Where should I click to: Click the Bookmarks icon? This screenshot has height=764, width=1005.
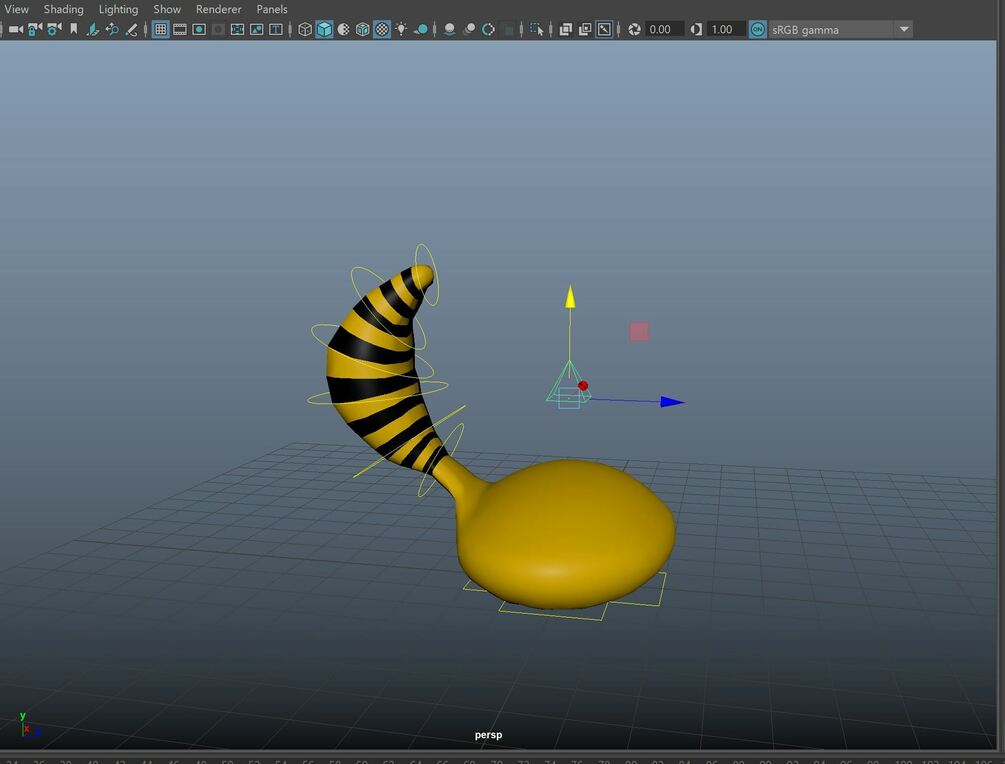pos(74,29)
